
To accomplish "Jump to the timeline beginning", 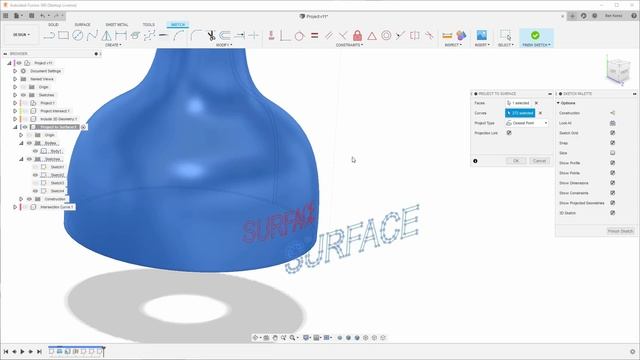I will pyautogui.click(x=6, y=351).
